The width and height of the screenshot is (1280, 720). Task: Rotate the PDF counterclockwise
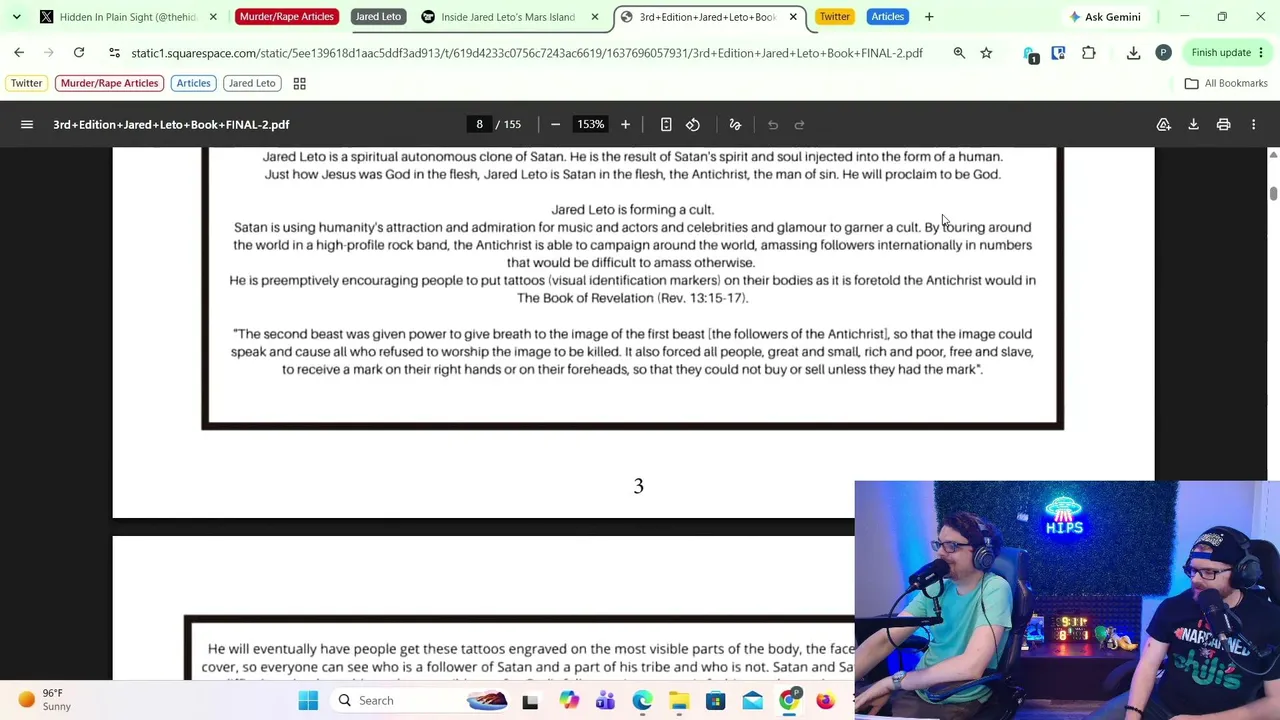(x=693, y=125)
